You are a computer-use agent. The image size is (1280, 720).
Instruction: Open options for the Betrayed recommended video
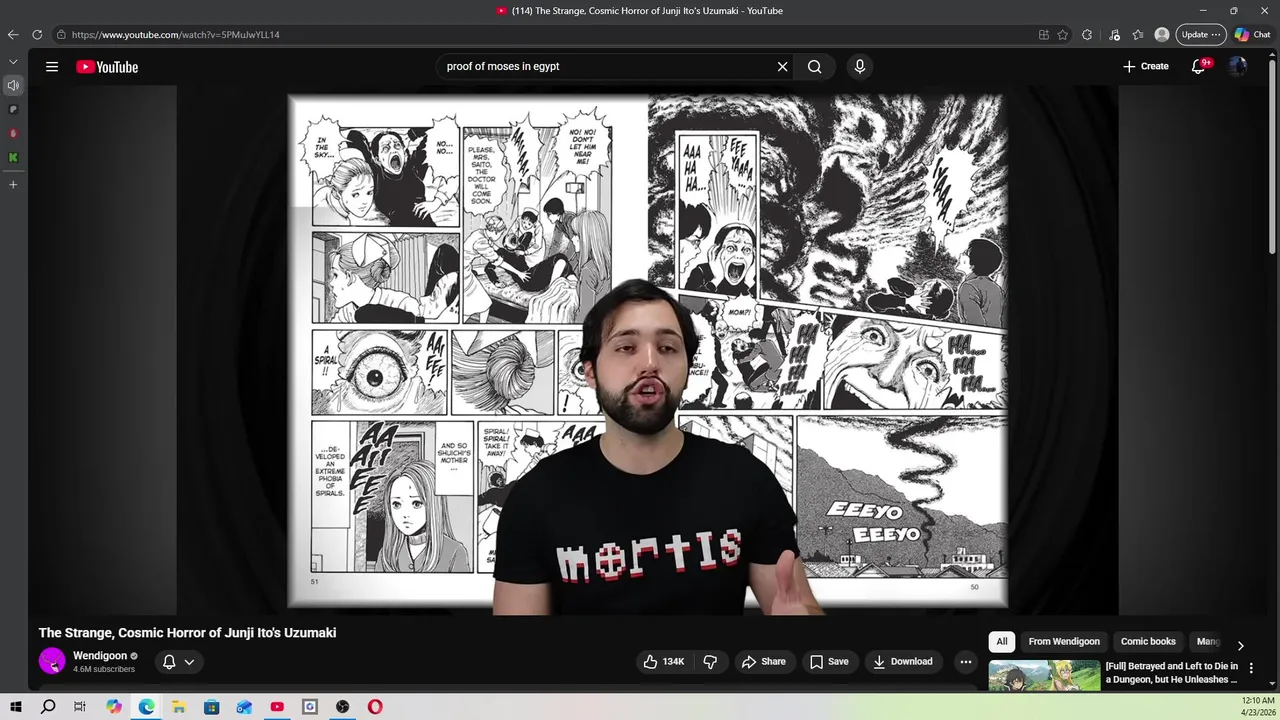tap(1251, 668)
